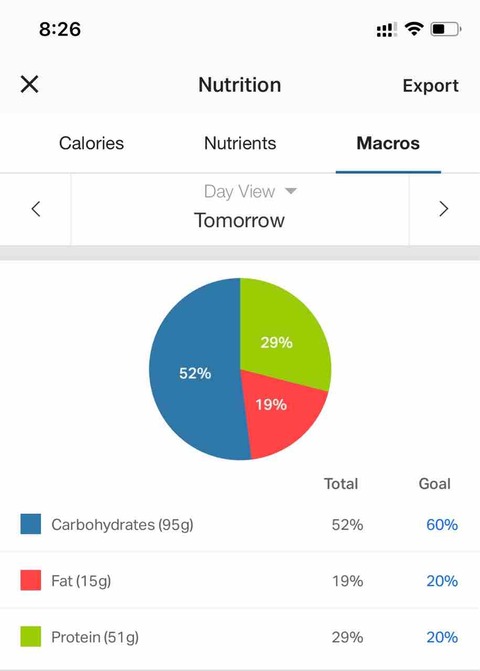
Task: Click the blue Carbohydrates color swatch
Action: pyautogui.click(x=31, y=524)
